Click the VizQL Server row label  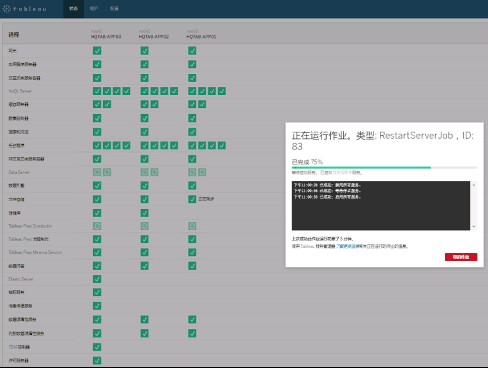point(20,91)
